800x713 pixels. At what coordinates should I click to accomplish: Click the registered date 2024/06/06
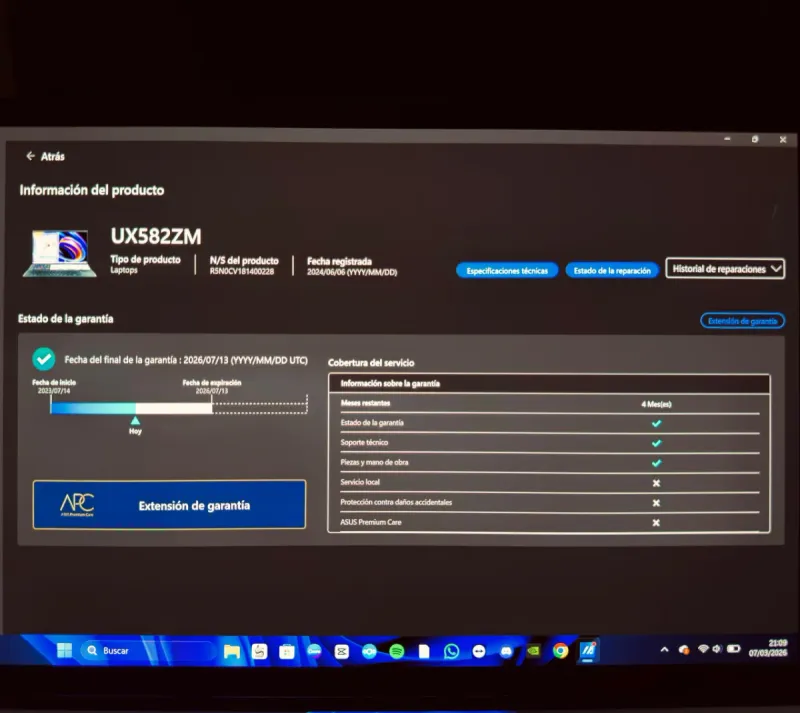click(352, 273)
